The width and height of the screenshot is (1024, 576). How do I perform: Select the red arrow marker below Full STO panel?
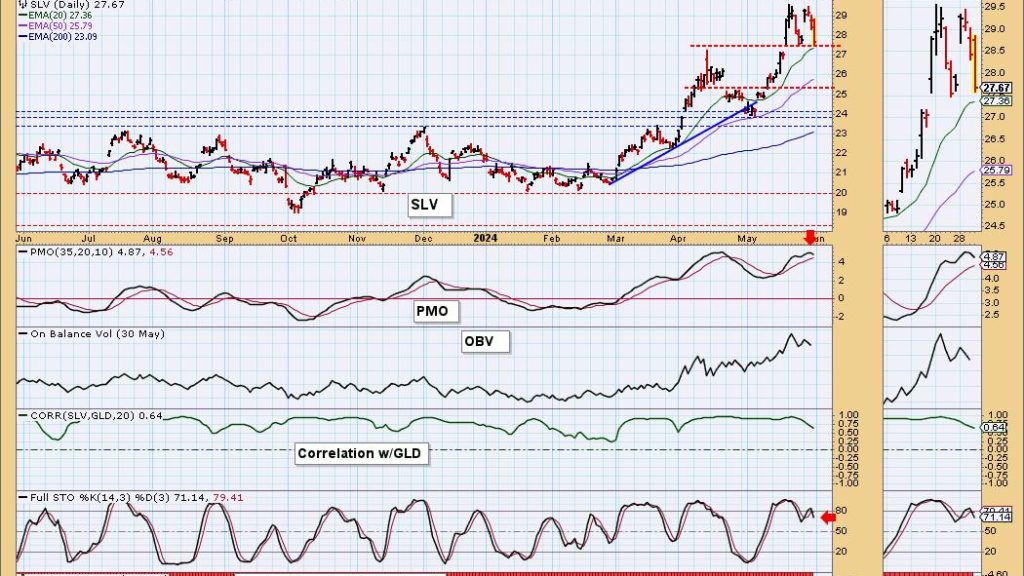pos(826,517)
